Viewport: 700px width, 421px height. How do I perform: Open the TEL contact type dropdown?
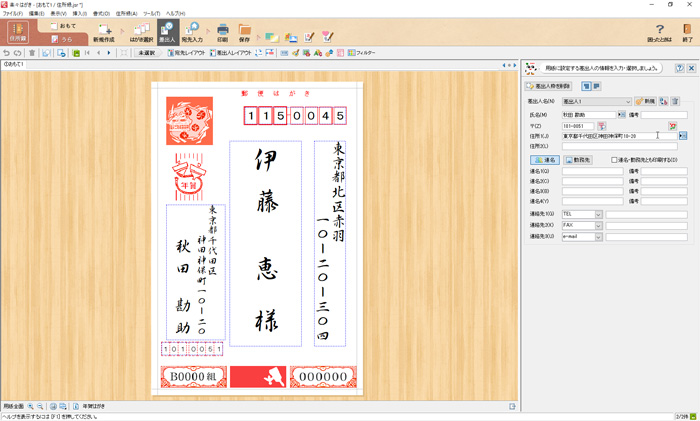coord(598,213)
